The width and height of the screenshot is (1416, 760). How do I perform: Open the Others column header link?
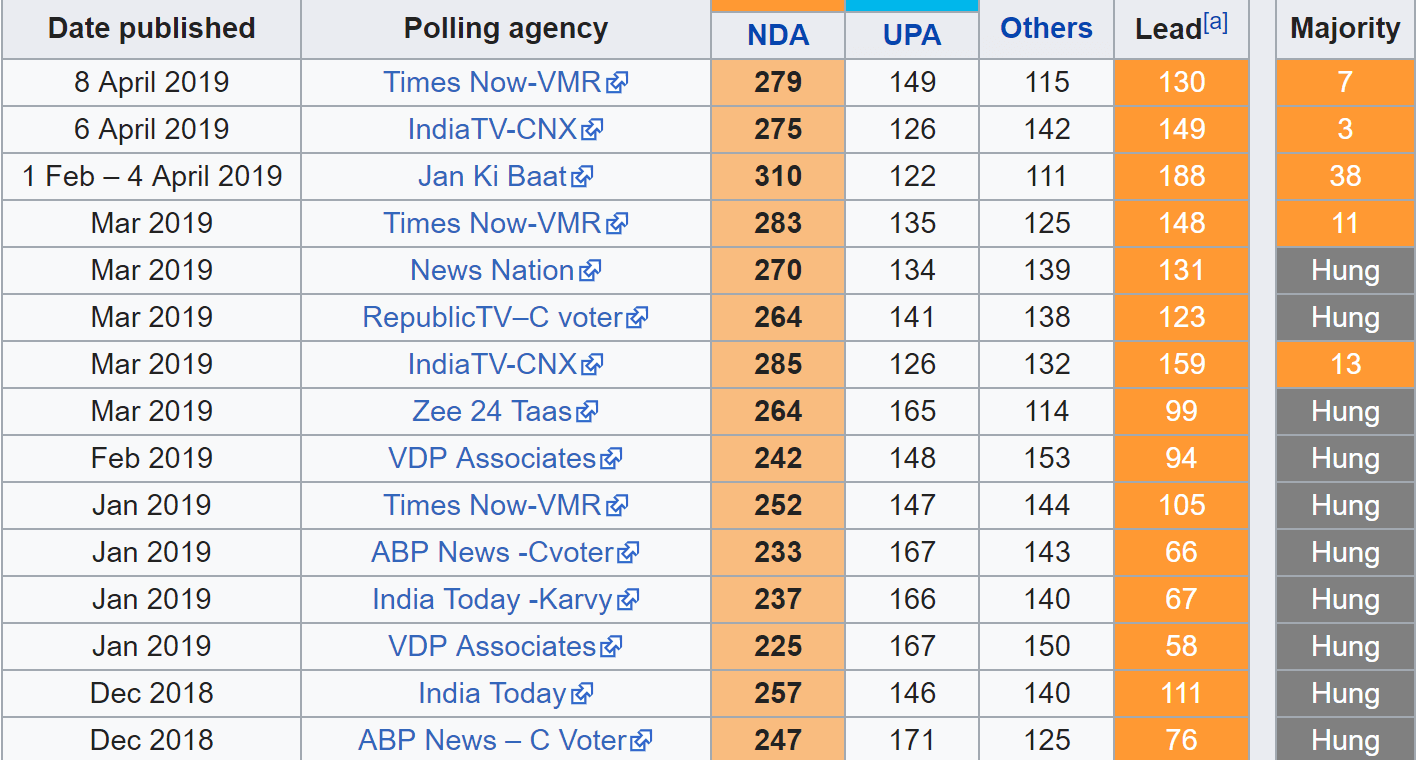tap(1047, 28)
